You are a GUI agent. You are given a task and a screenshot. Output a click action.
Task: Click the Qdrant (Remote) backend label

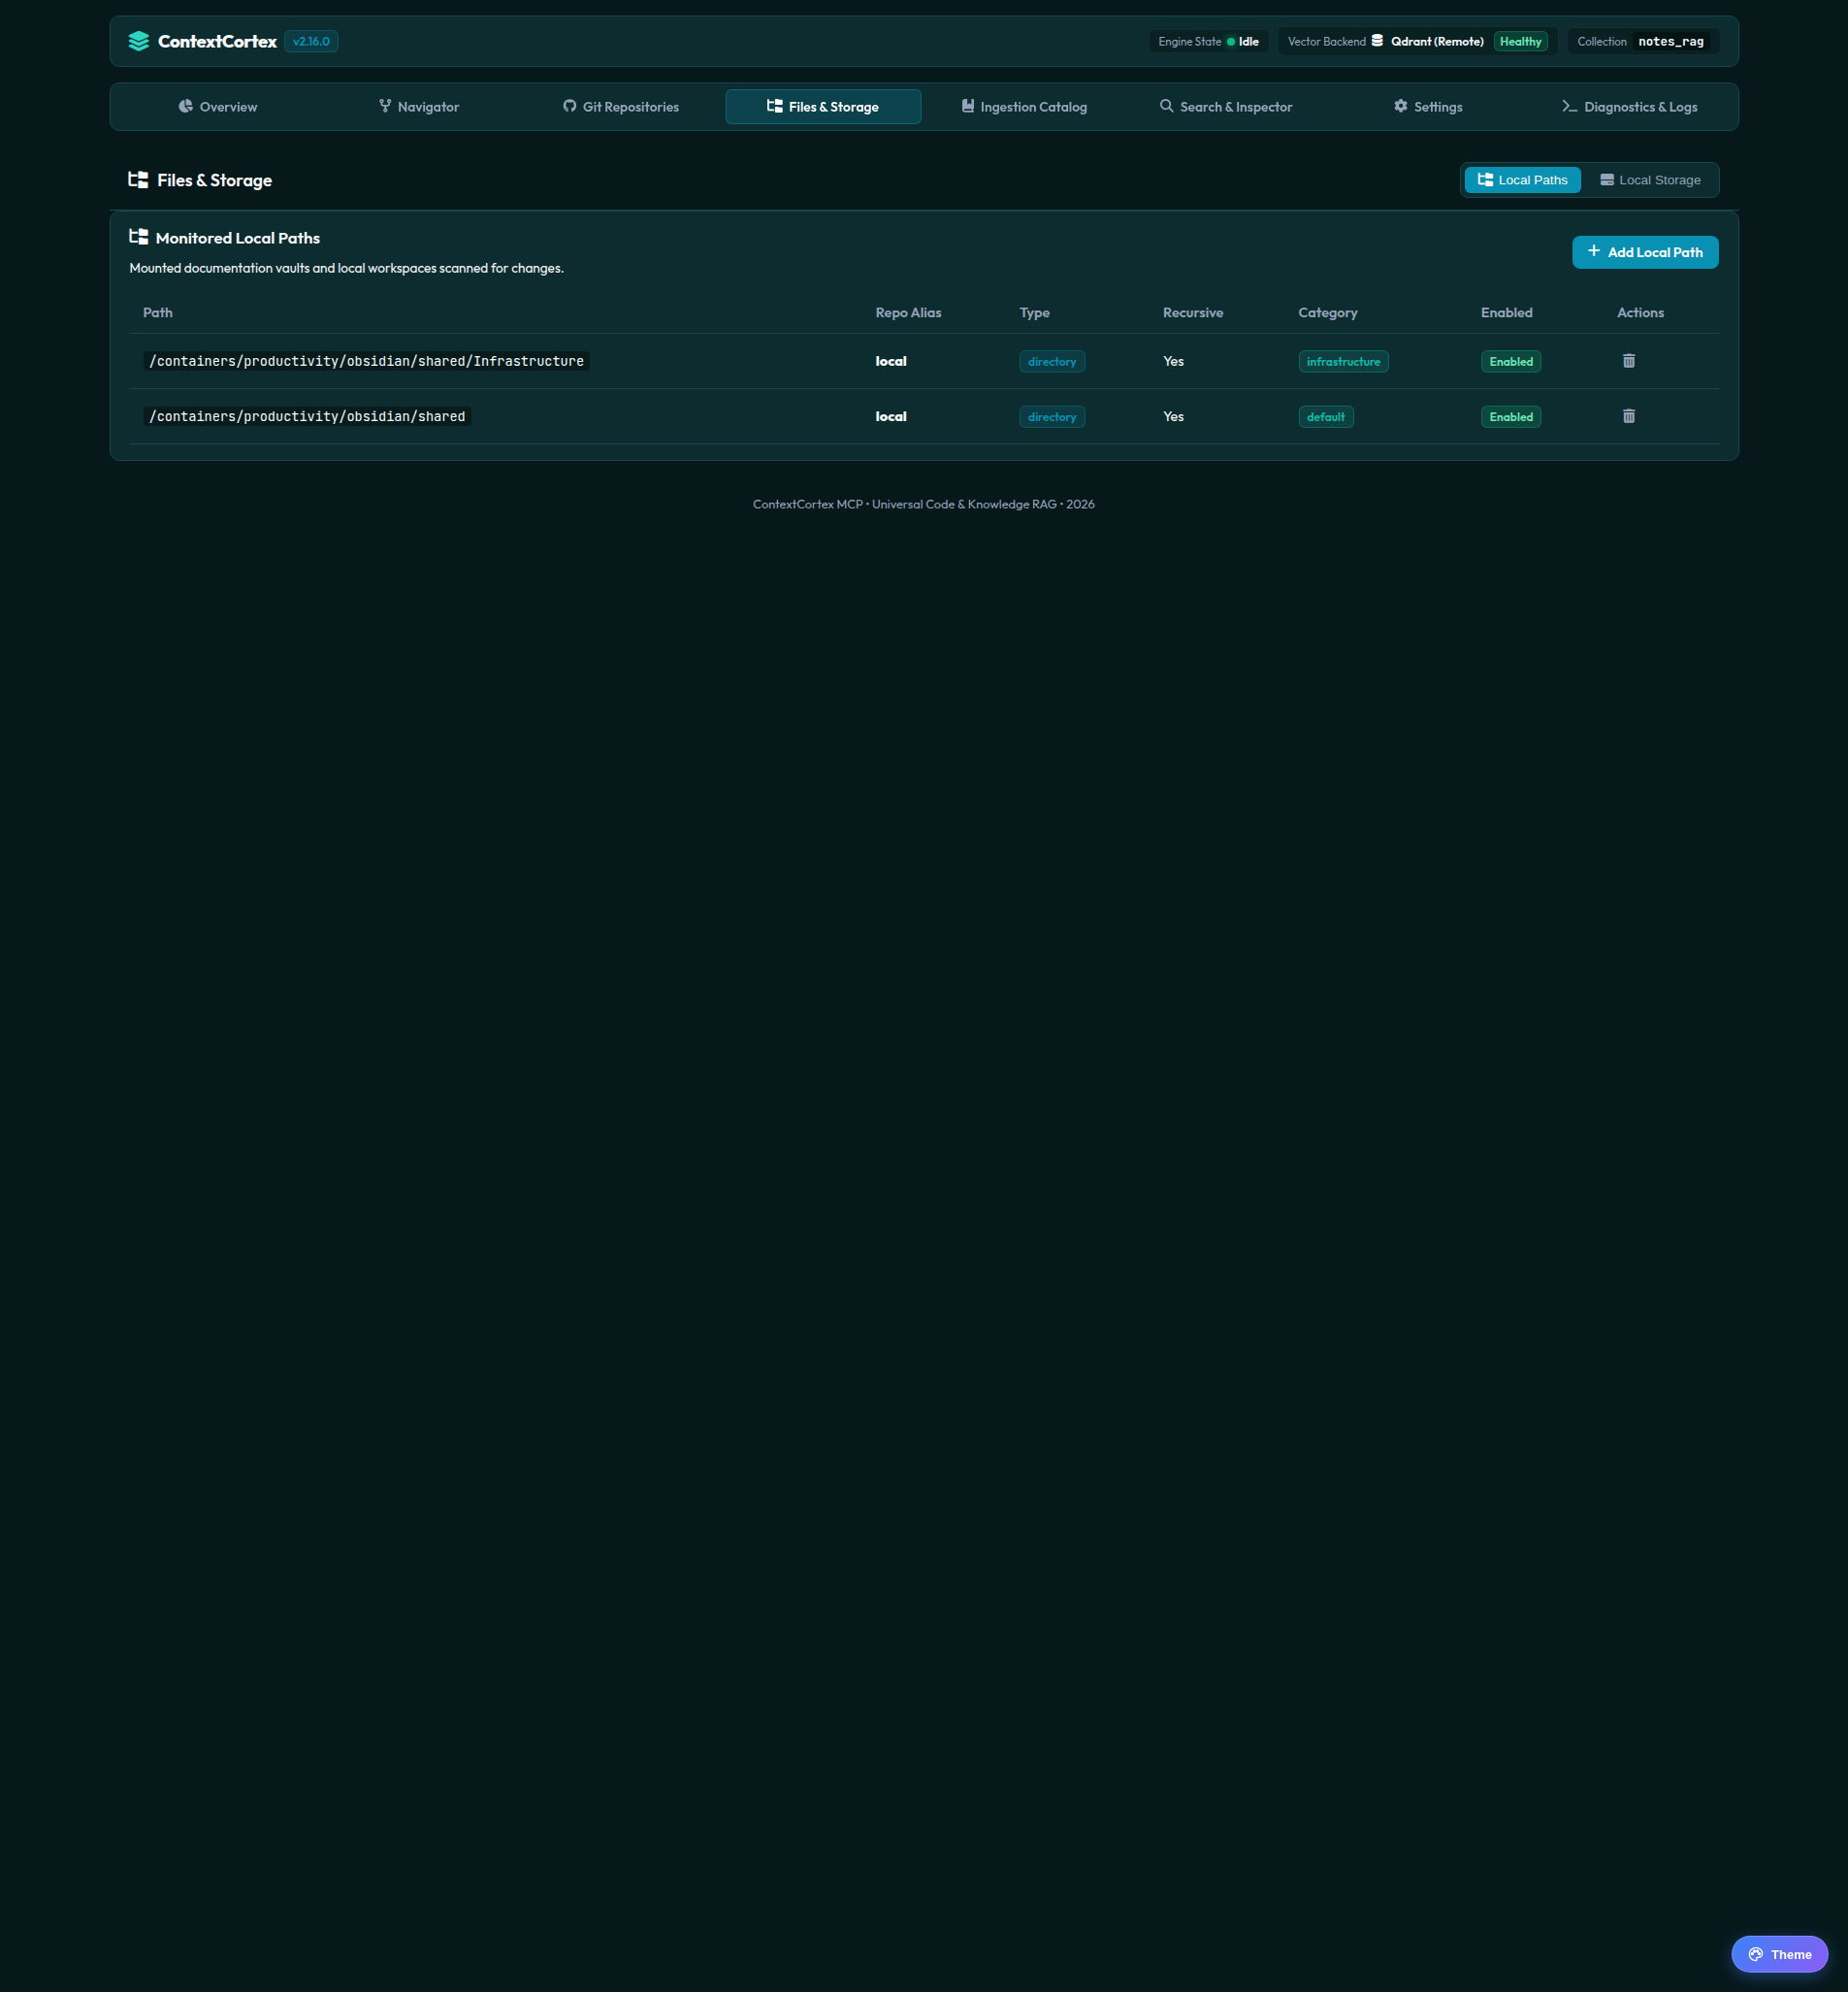coord(1437,42)
